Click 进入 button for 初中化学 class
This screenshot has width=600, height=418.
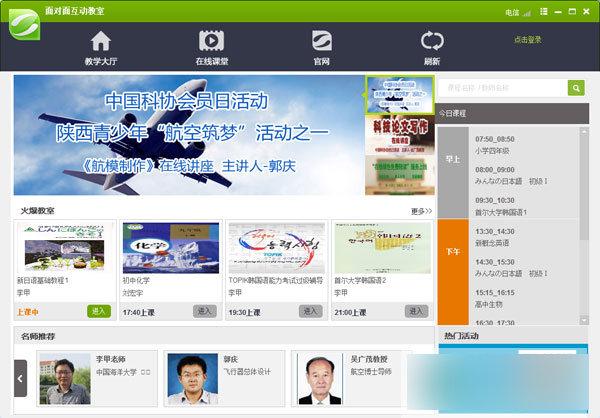click(205, 311)
